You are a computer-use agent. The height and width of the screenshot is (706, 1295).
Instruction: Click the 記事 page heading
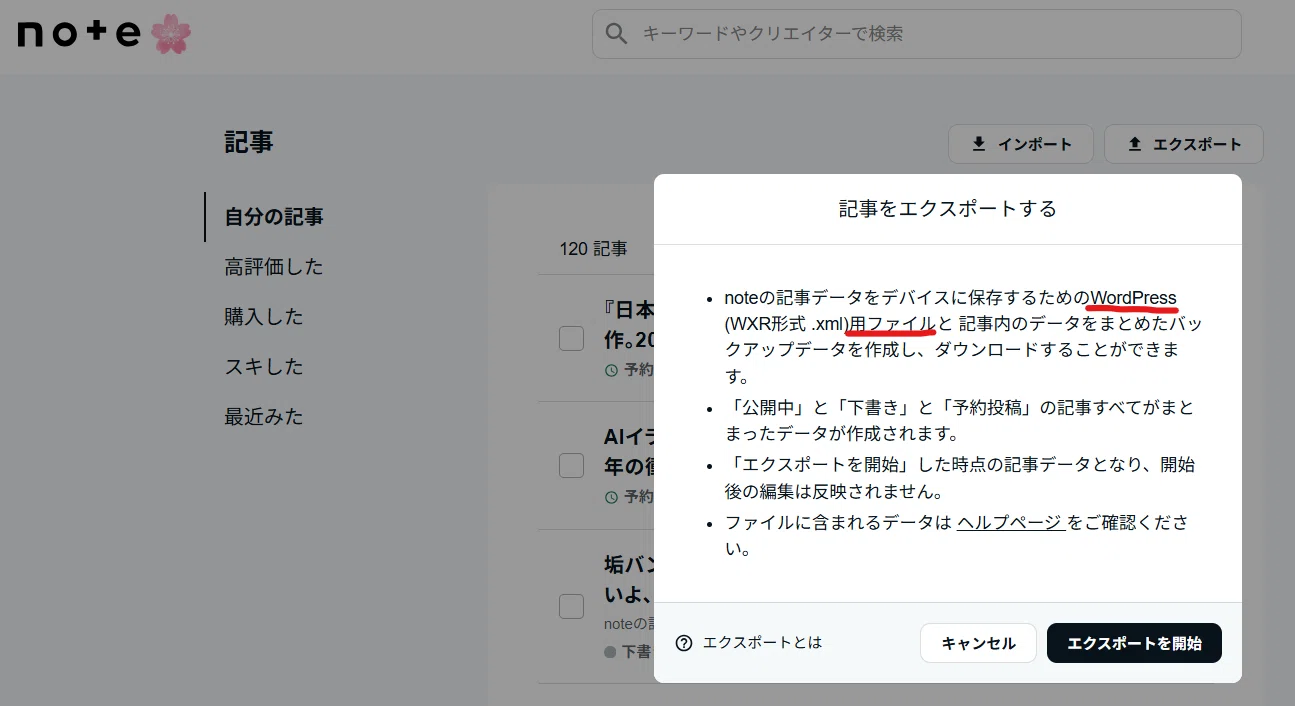(x=249, y=143)
